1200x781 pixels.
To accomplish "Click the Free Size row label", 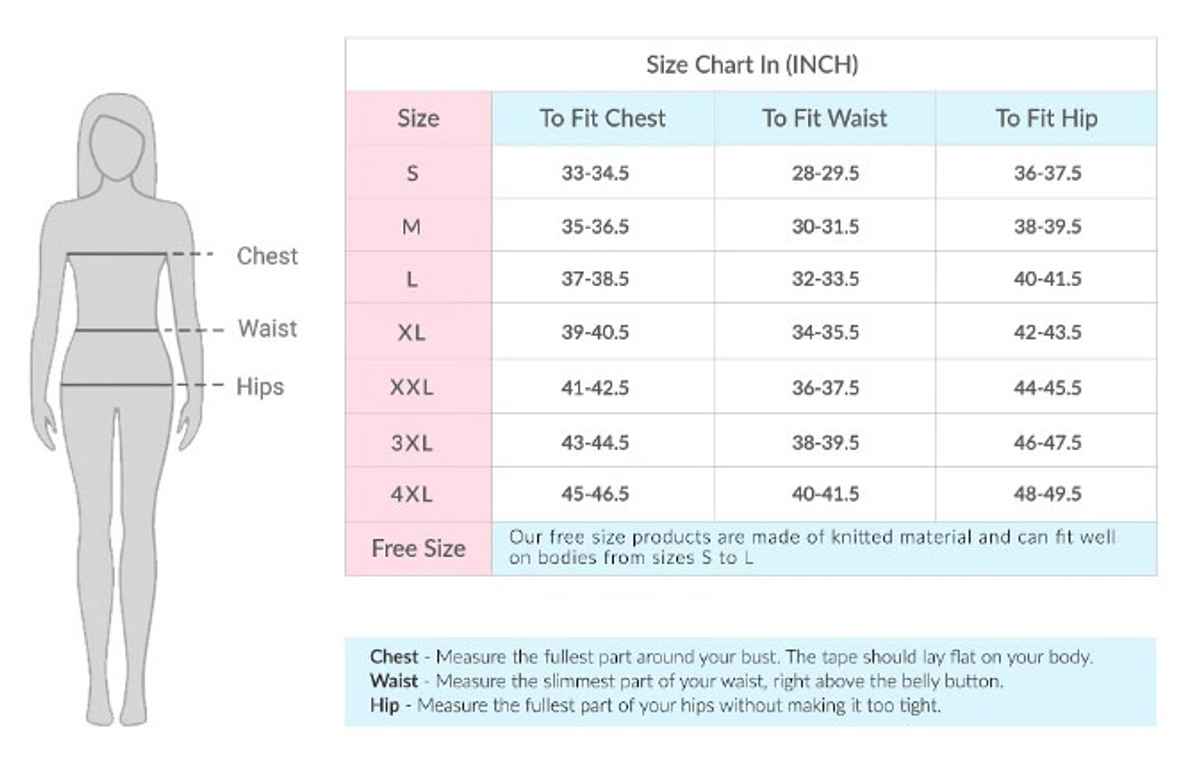I will point(418,548).
